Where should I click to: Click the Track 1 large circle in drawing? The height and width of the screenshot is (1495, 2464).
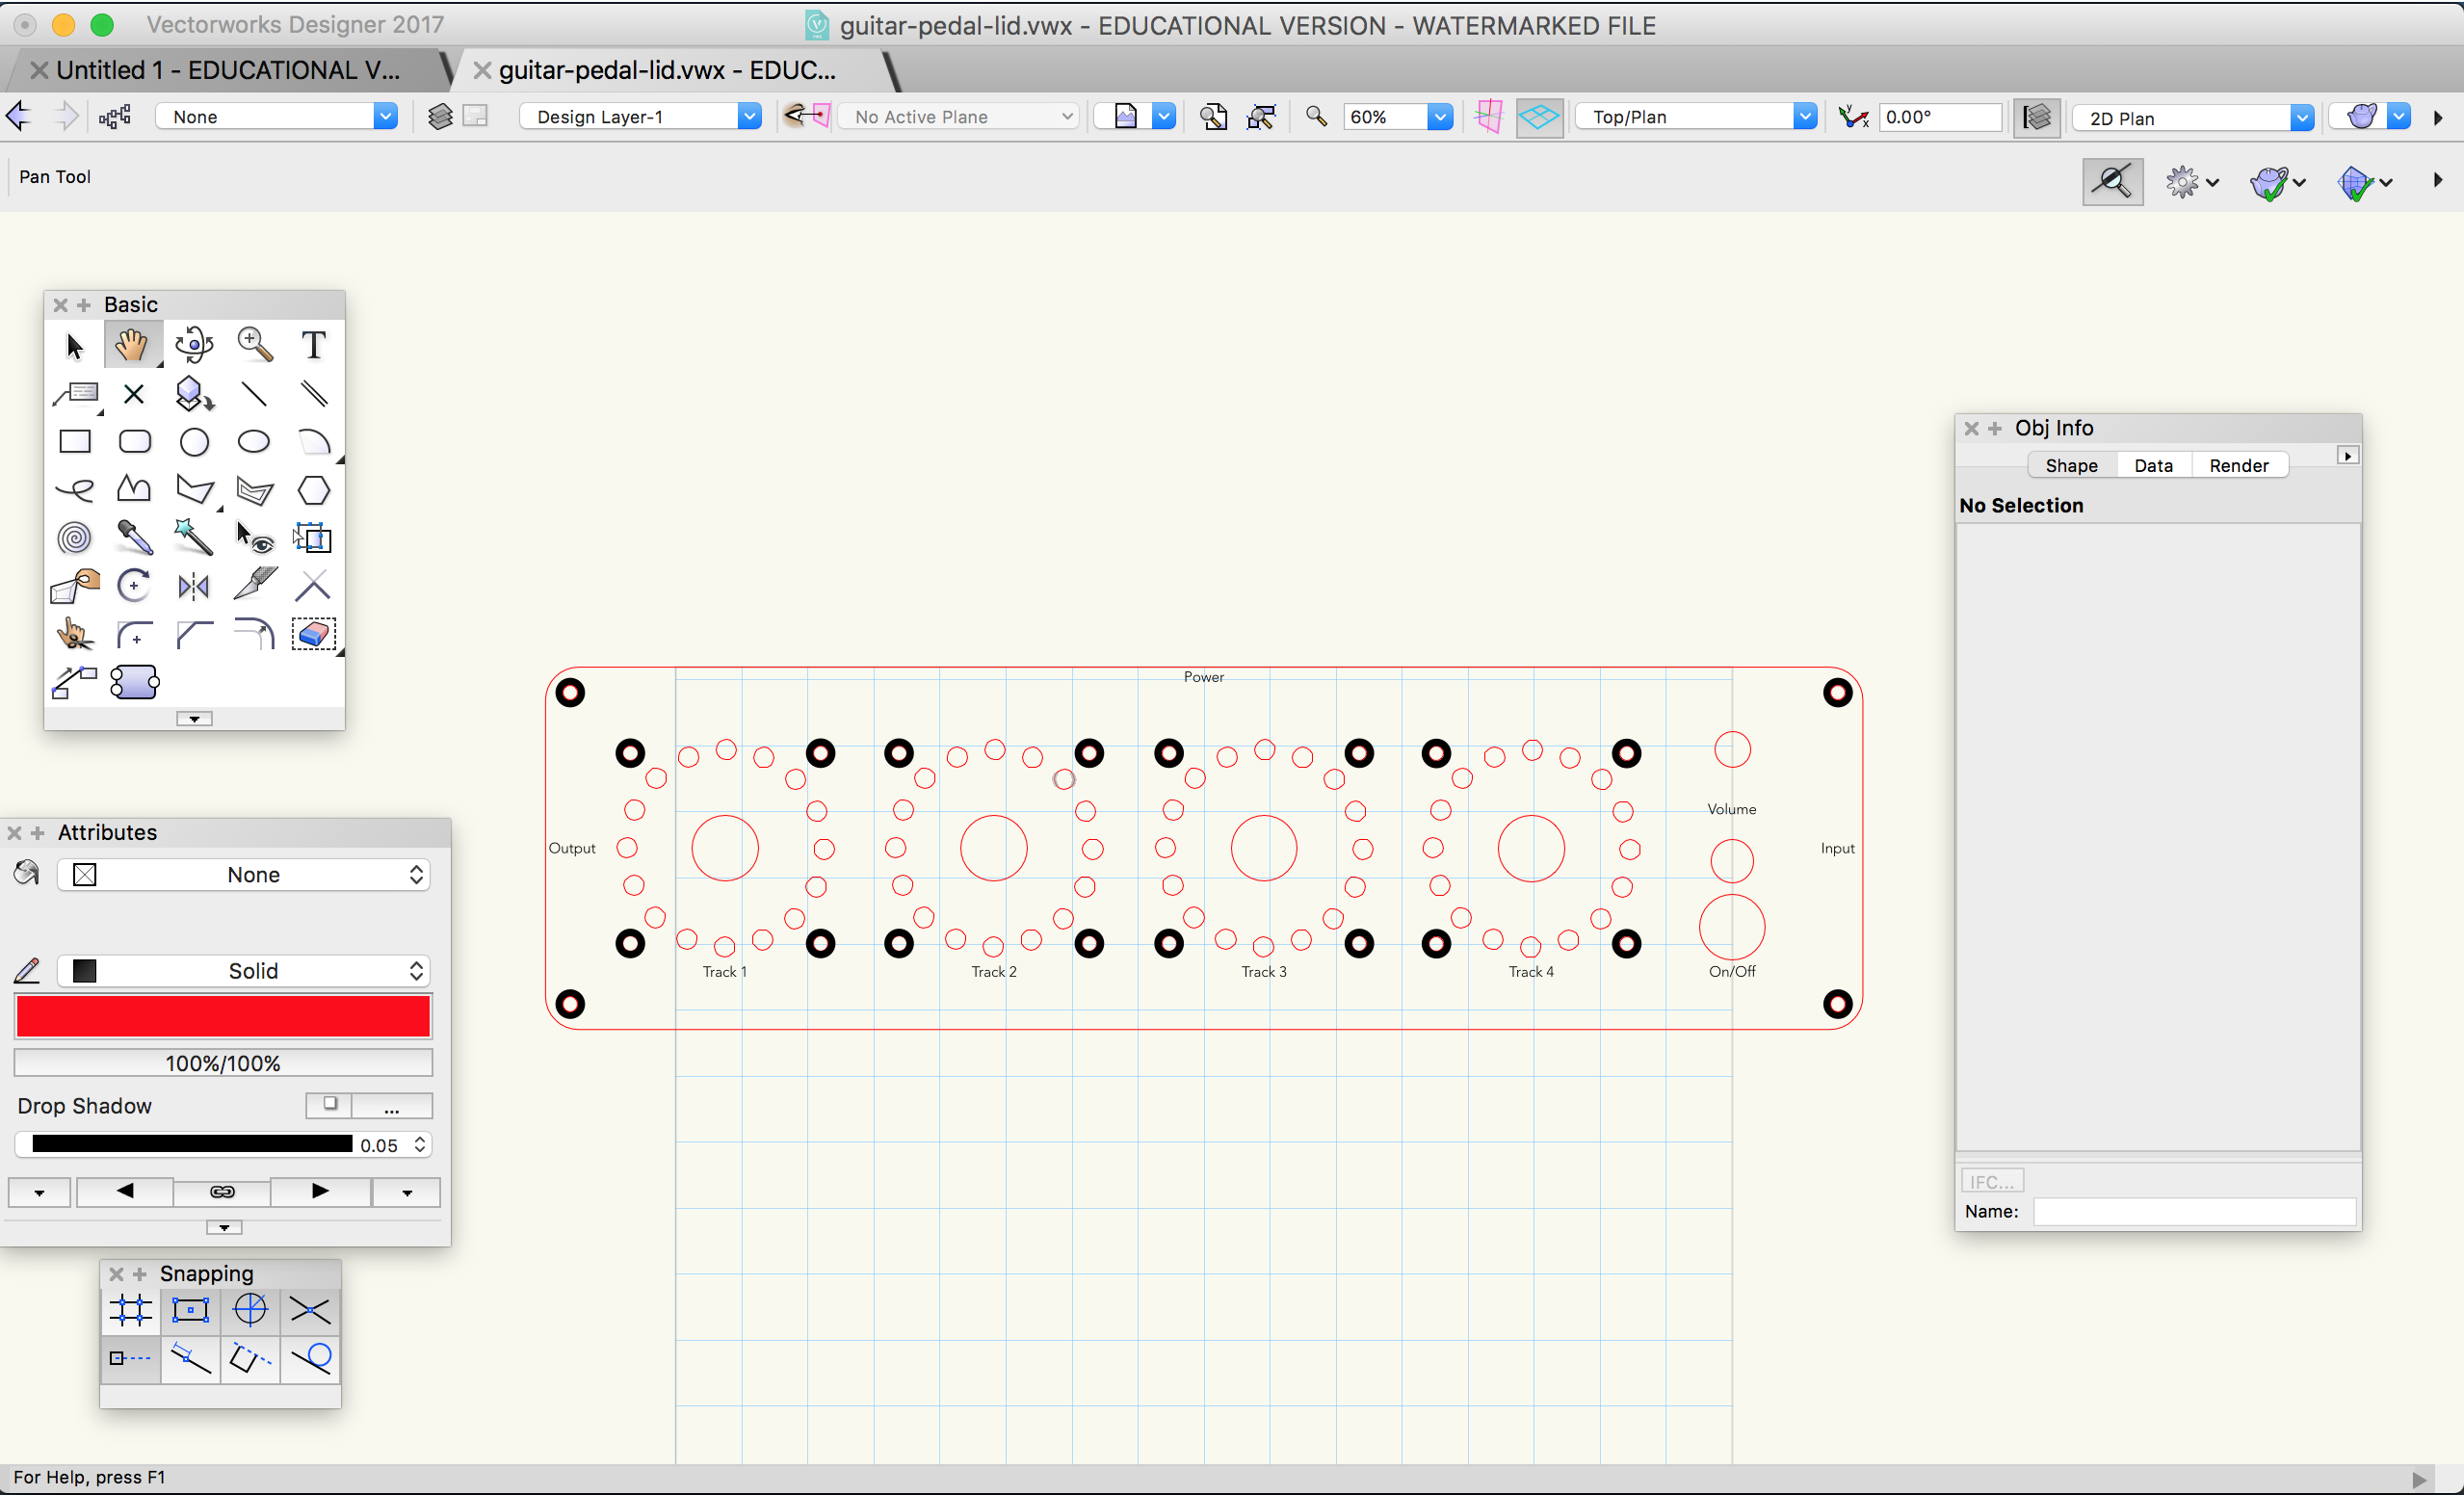coord(725,849)
